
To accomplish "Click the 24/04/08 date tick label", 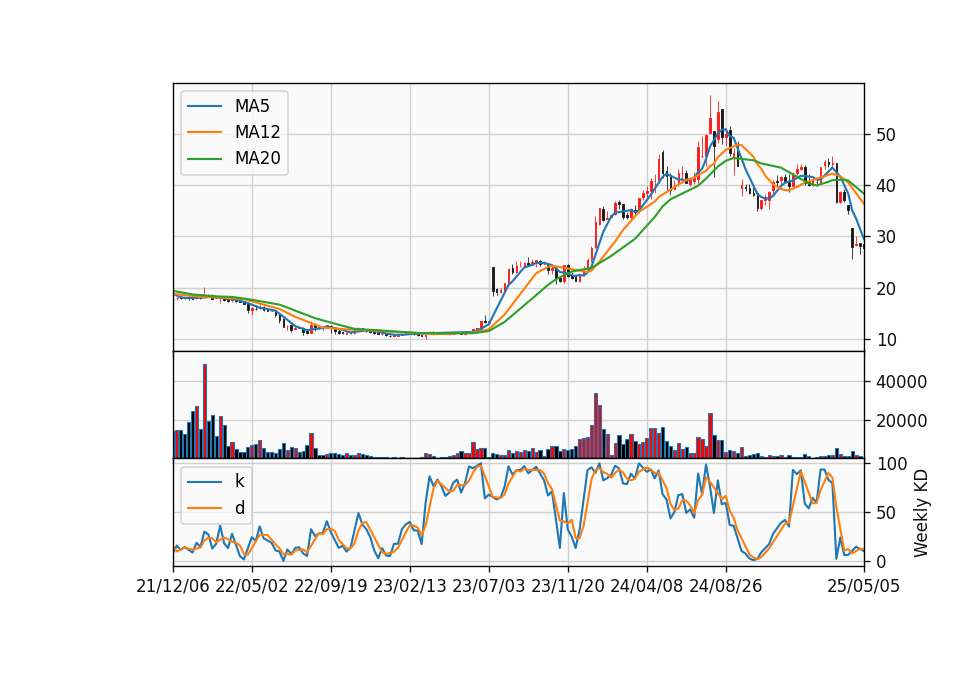I will pyautogui.click(x=647, y=586).
